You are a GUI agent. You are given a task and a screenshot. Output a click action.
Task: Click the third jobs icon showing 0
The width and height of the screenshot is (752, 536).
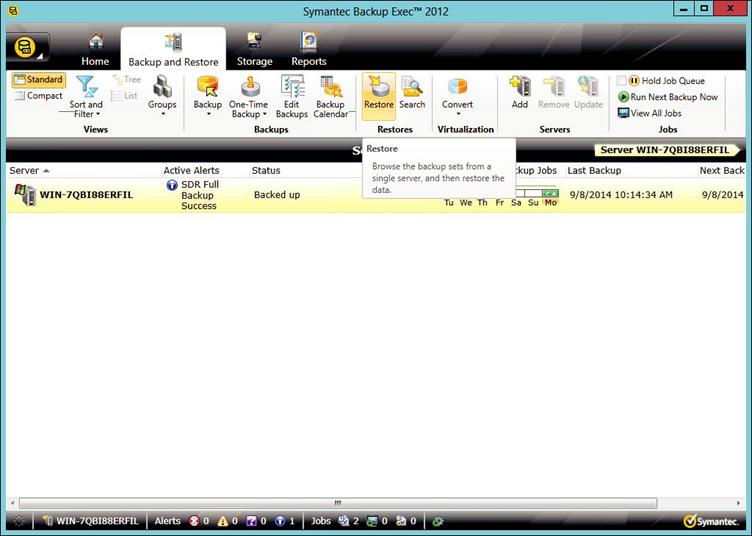pyautogui.click(x=401, y=521)
